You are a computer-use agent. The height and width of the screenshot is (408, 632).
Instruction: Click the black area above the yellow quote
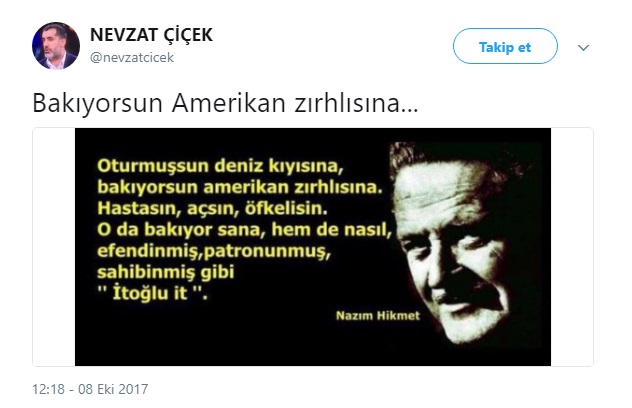(232, 142)
